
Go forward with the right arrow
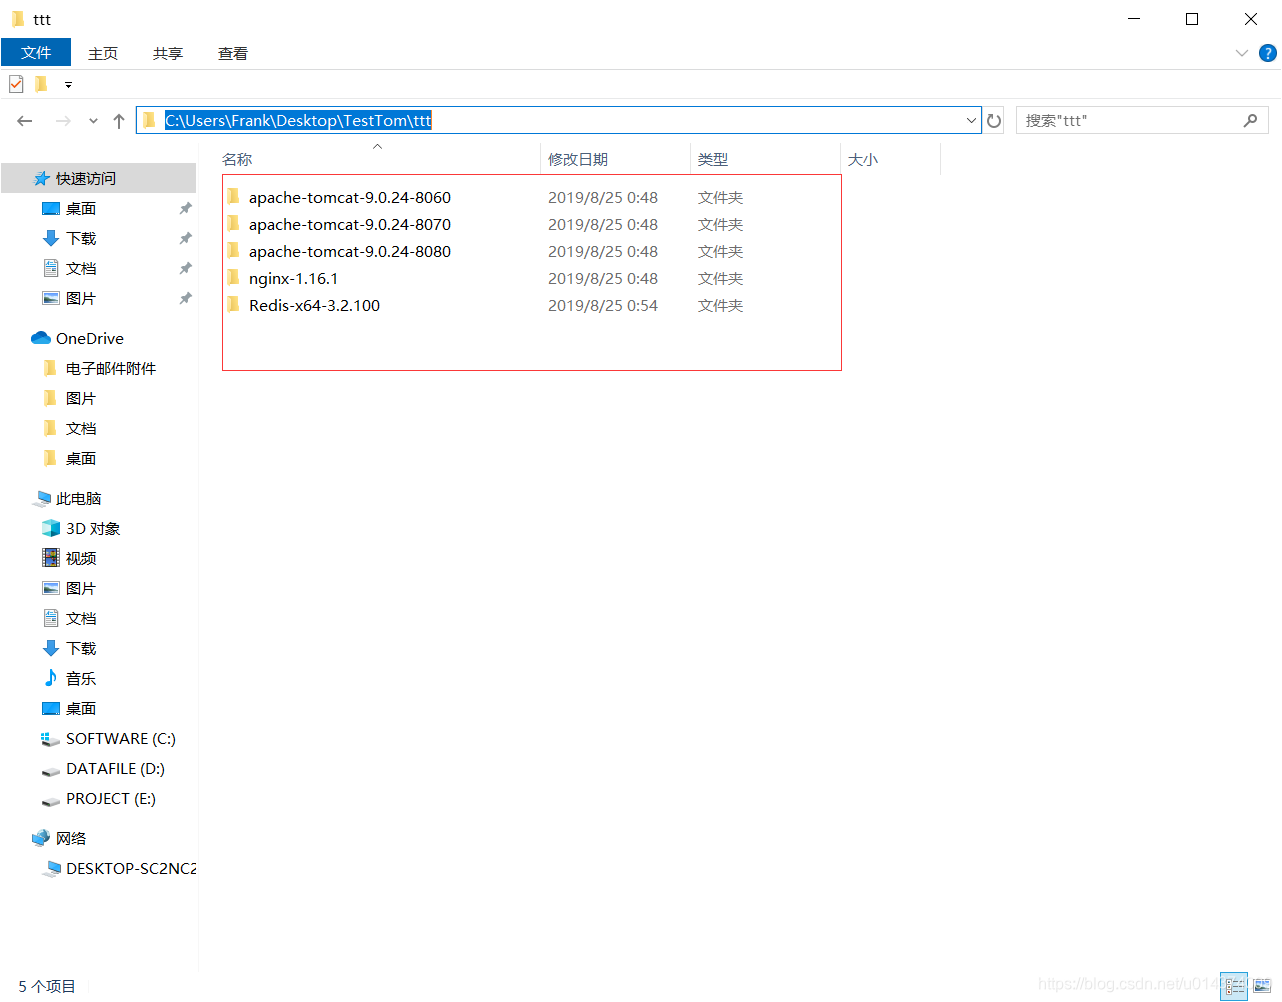63,121
